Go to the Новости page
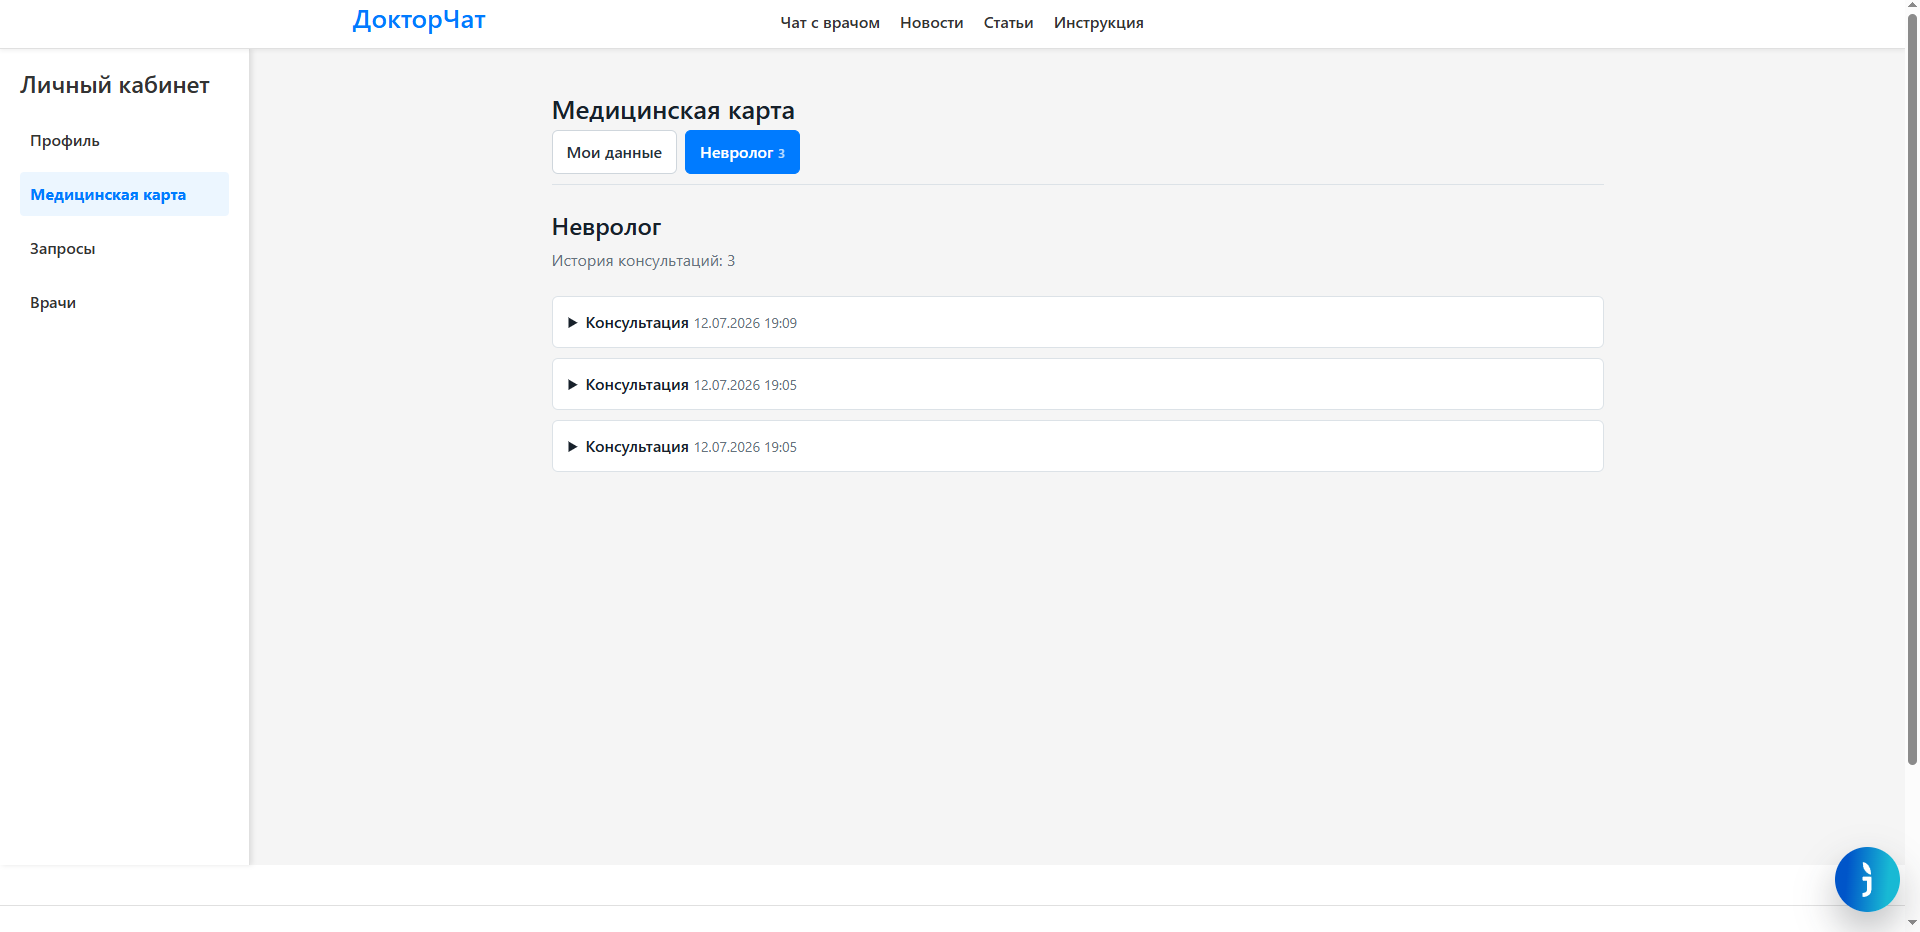1920x932 pixels. point(931,22)
